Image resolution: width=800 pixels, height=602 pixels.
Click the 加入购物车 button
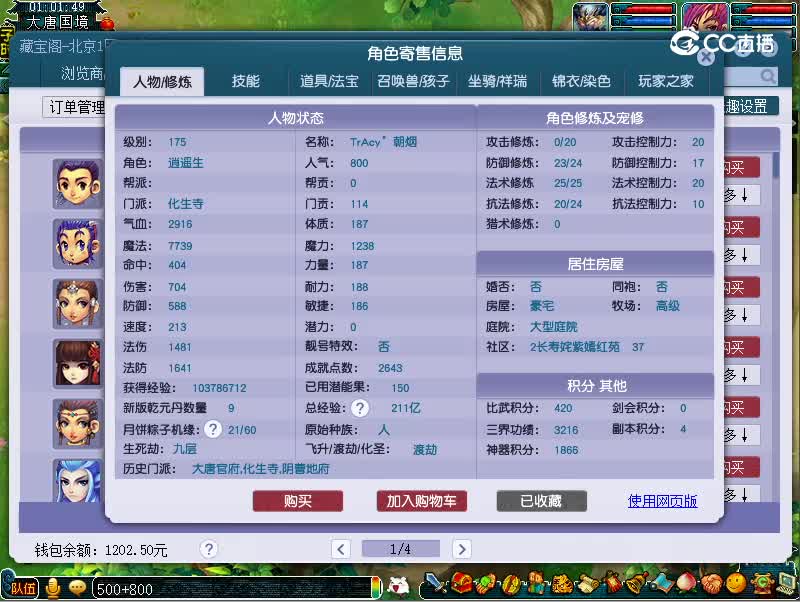click(x=421, y=501)
